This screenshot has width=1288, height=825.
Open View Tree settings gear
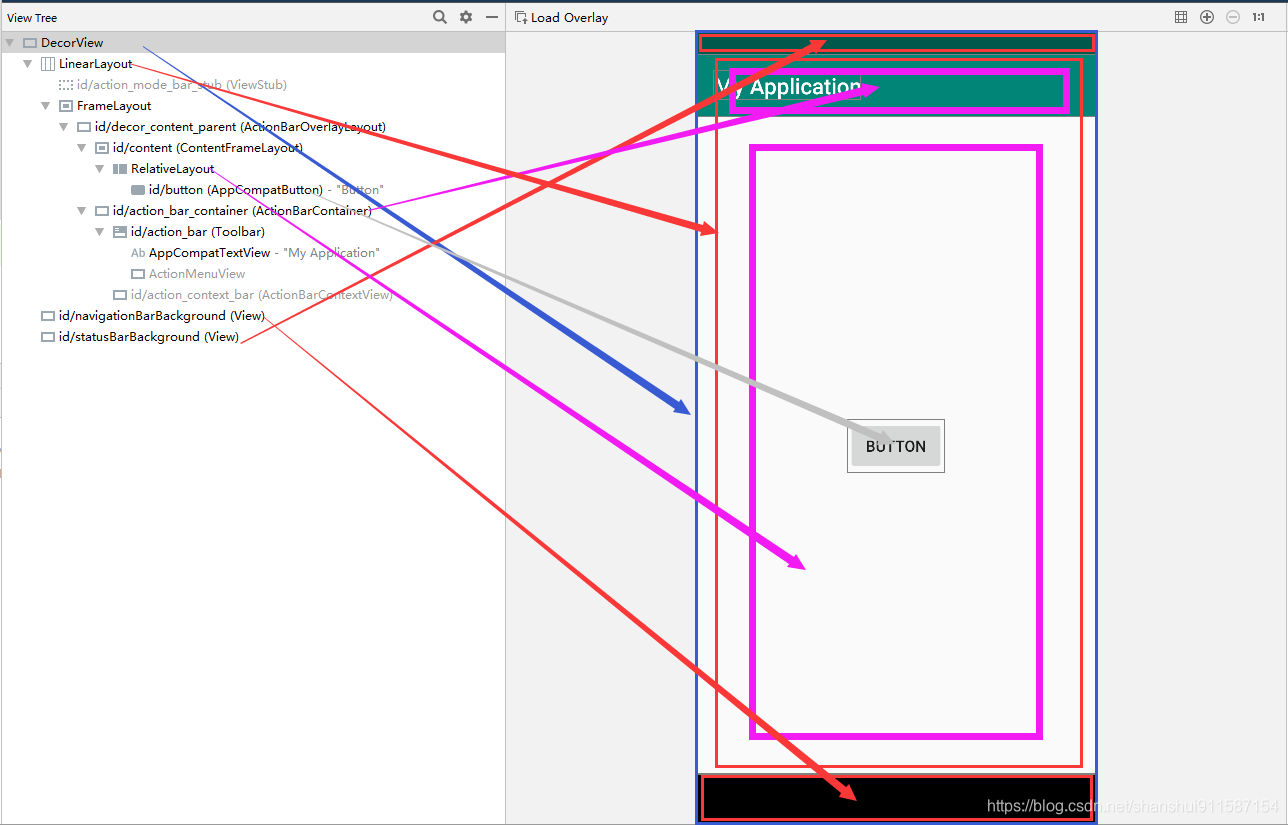tap(466, 17)
